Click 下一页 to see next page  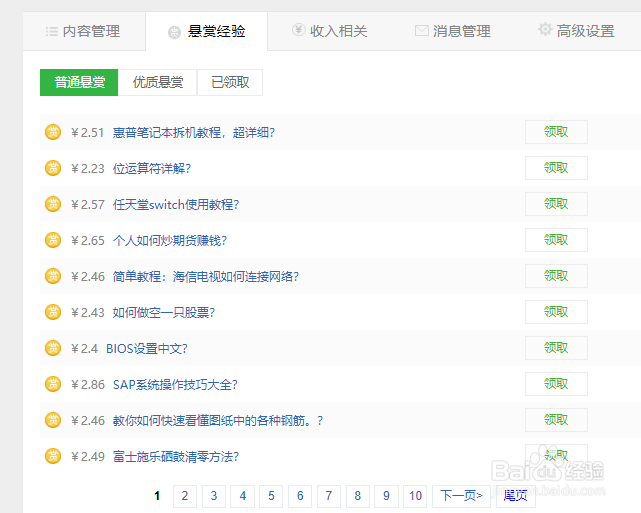[462, 496]
